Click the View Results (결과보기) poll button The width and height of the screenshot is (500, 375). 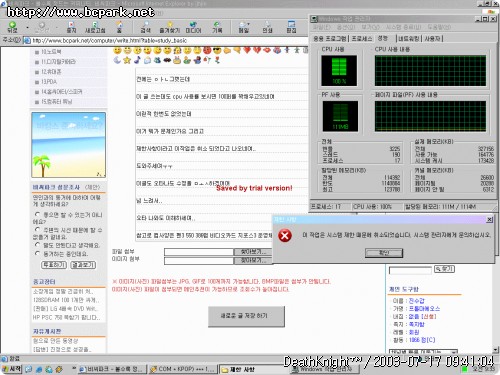(83, 265)
